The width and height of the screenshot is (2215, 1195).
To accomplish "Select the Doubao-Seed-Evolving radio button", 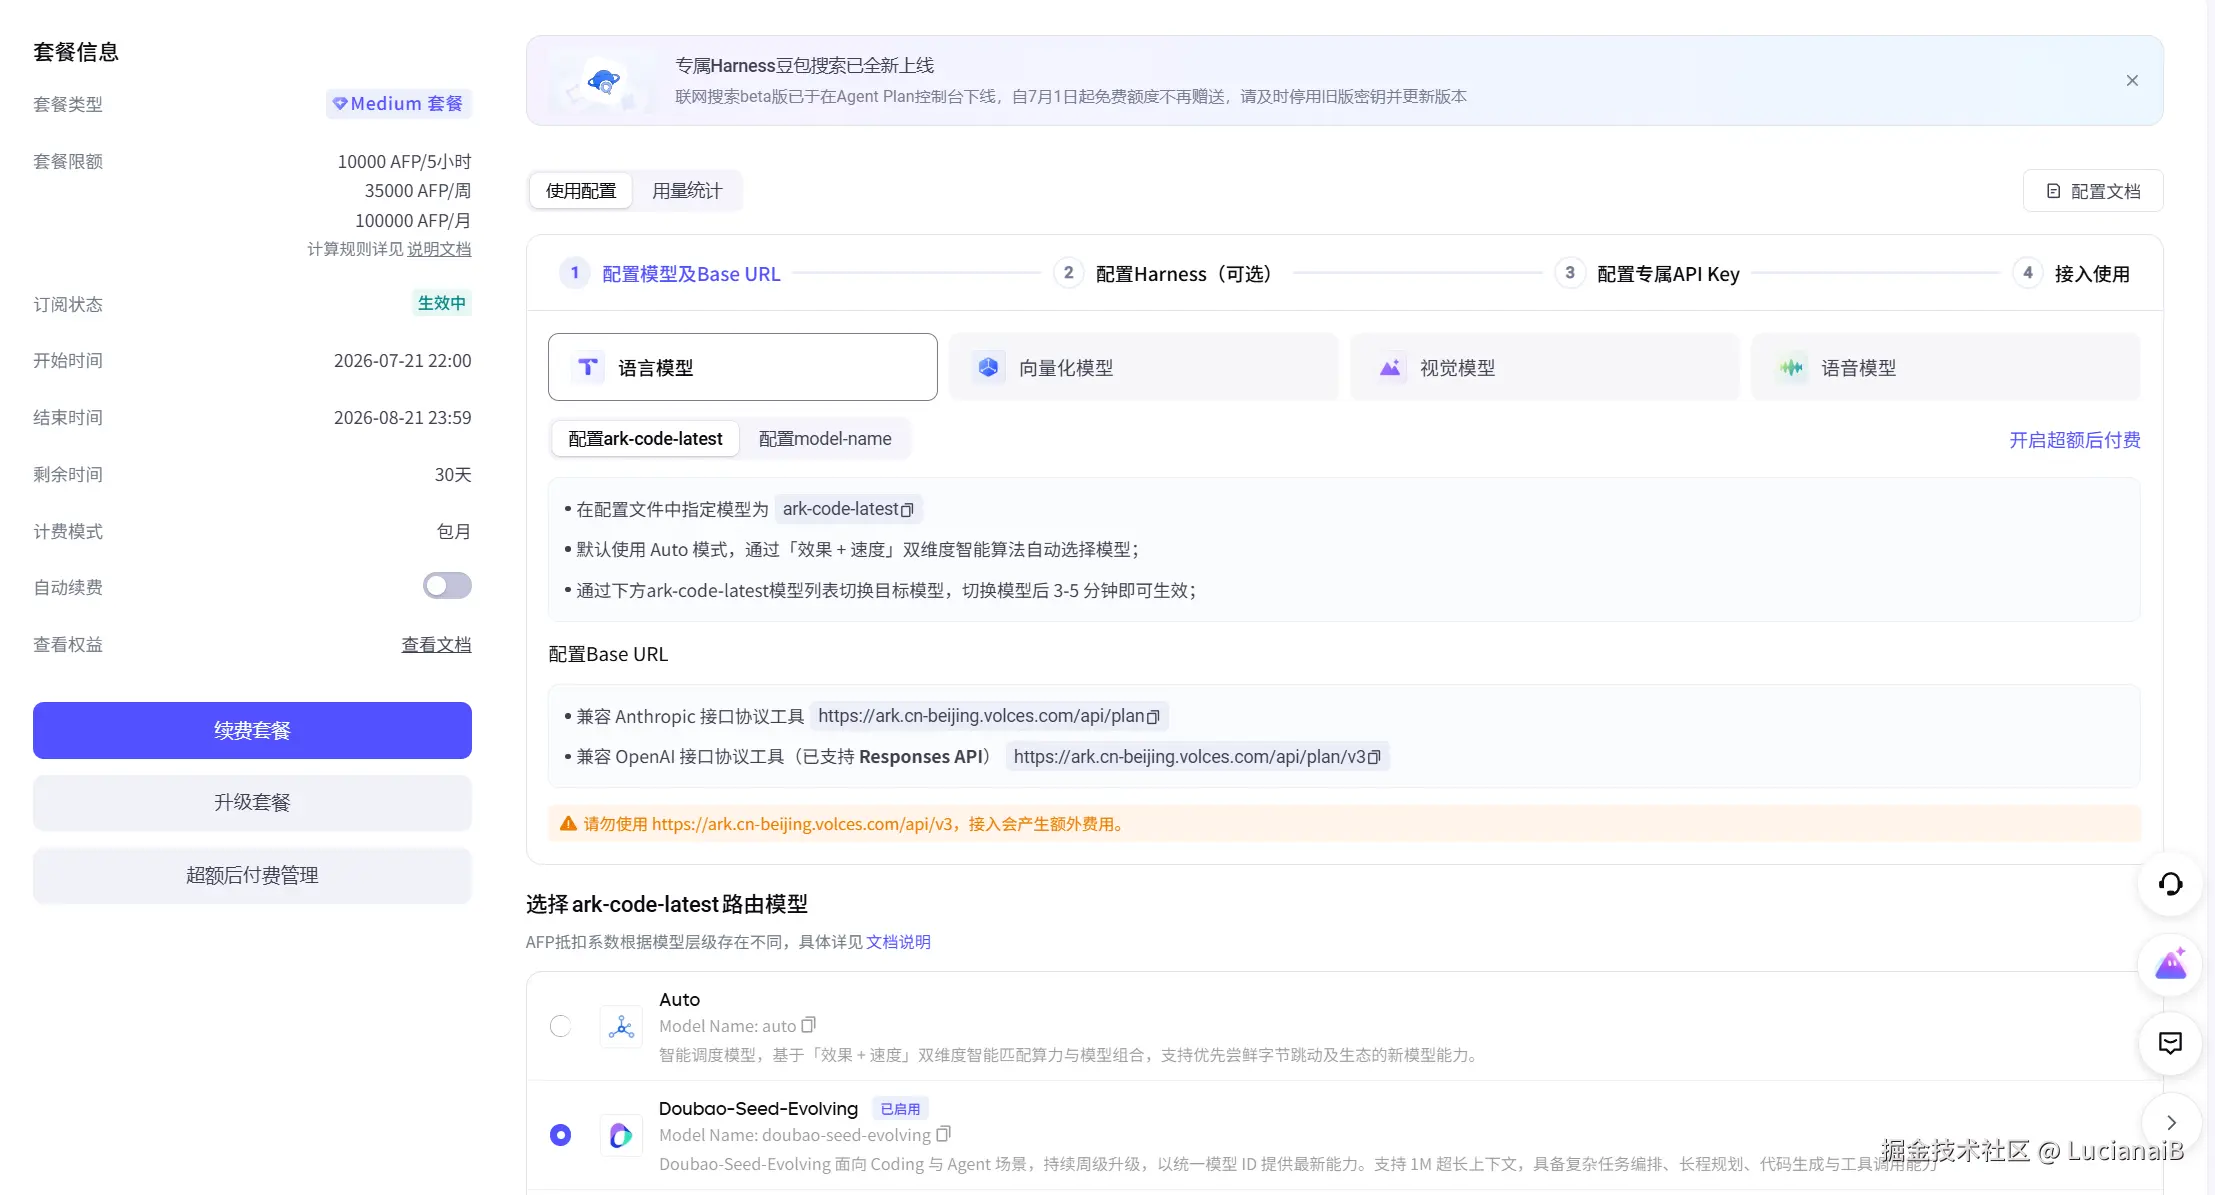I will click(x=560, y=1135).
